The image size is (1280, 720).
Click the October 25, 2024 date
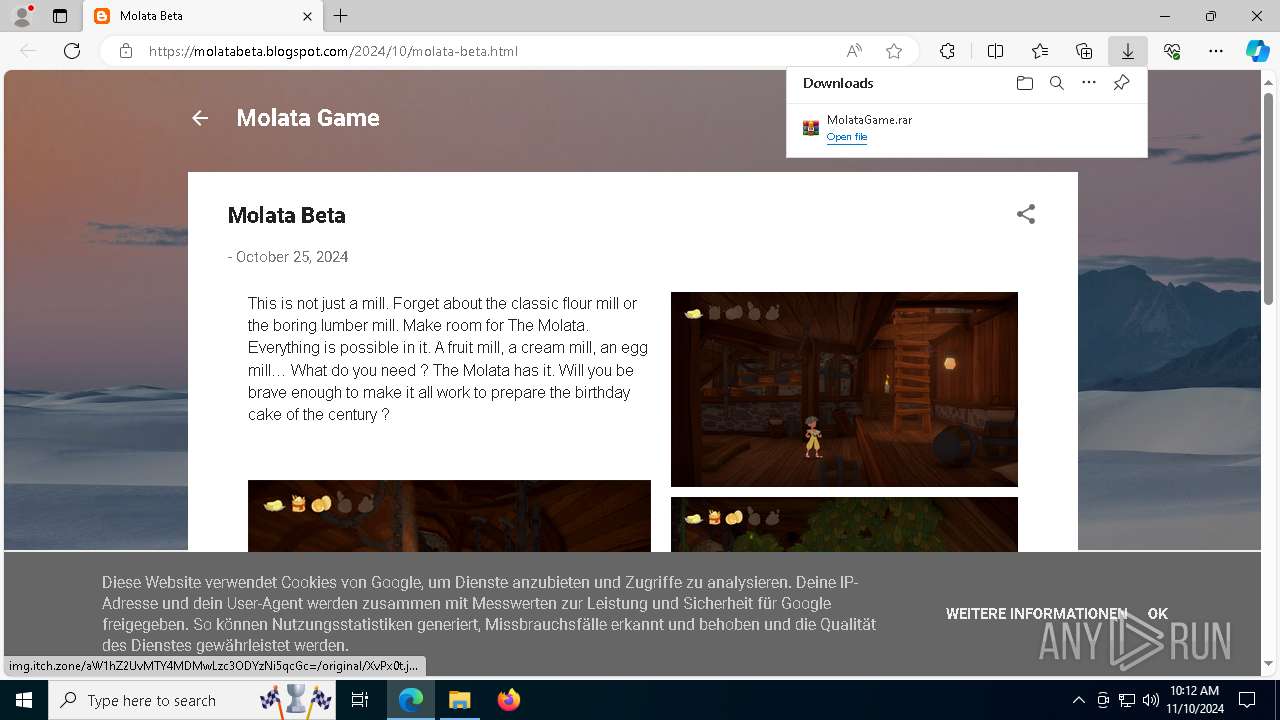pyautogui.click(x=292, y=257)
